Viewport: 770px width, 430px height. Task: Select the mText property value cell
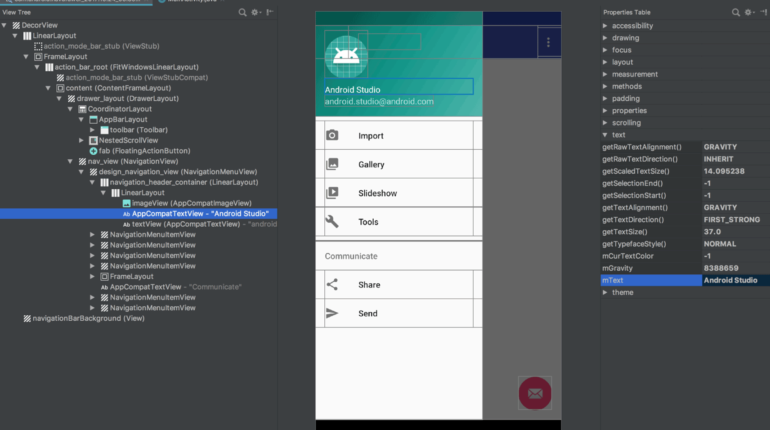[733, 281]
